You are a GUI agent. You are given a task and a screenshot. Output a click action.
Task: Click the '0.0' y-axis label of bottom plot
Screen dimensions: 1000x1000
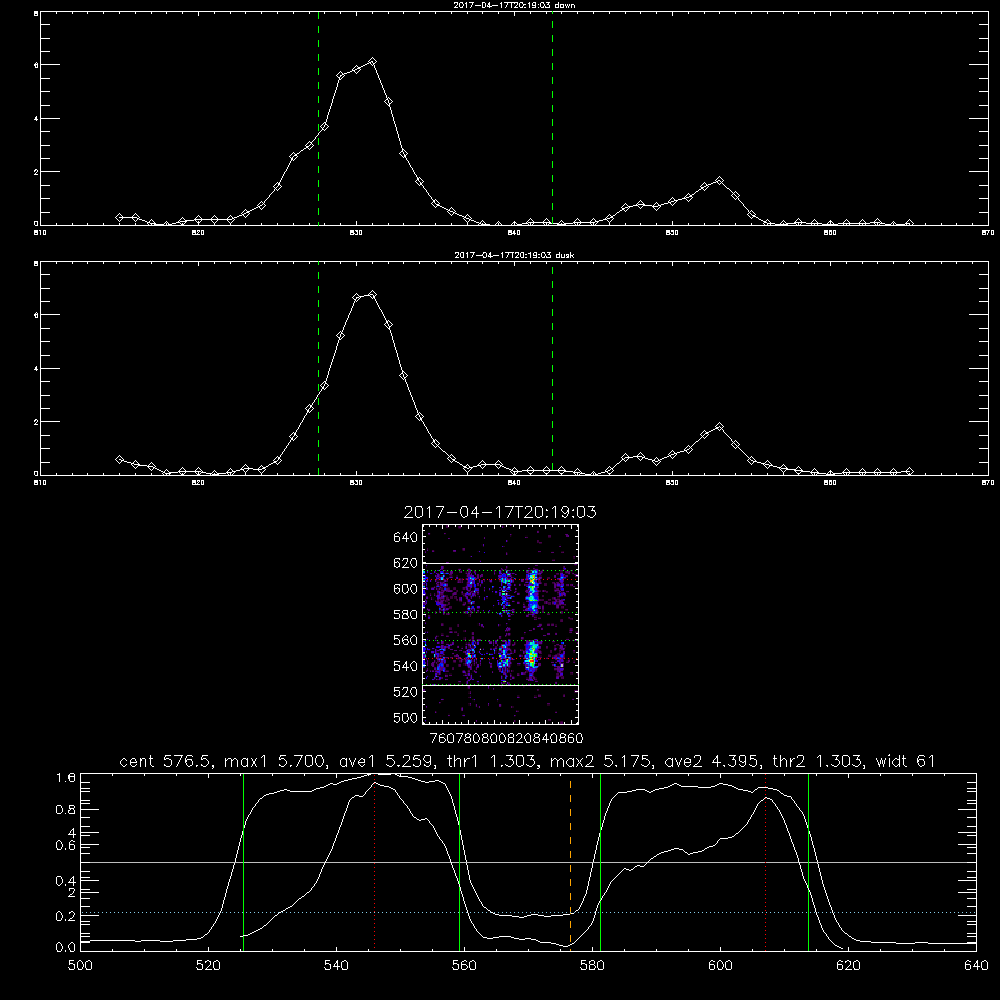(x=66, y=948)
